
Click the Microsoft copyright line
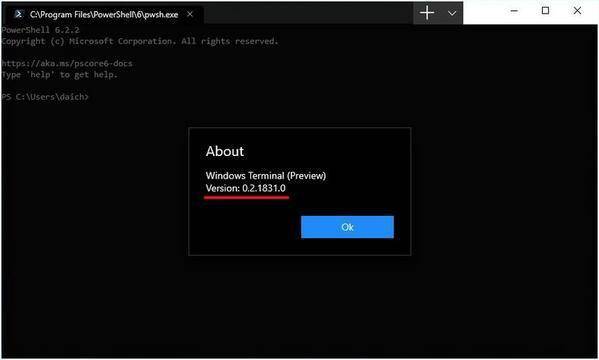[x=140, y=41]
